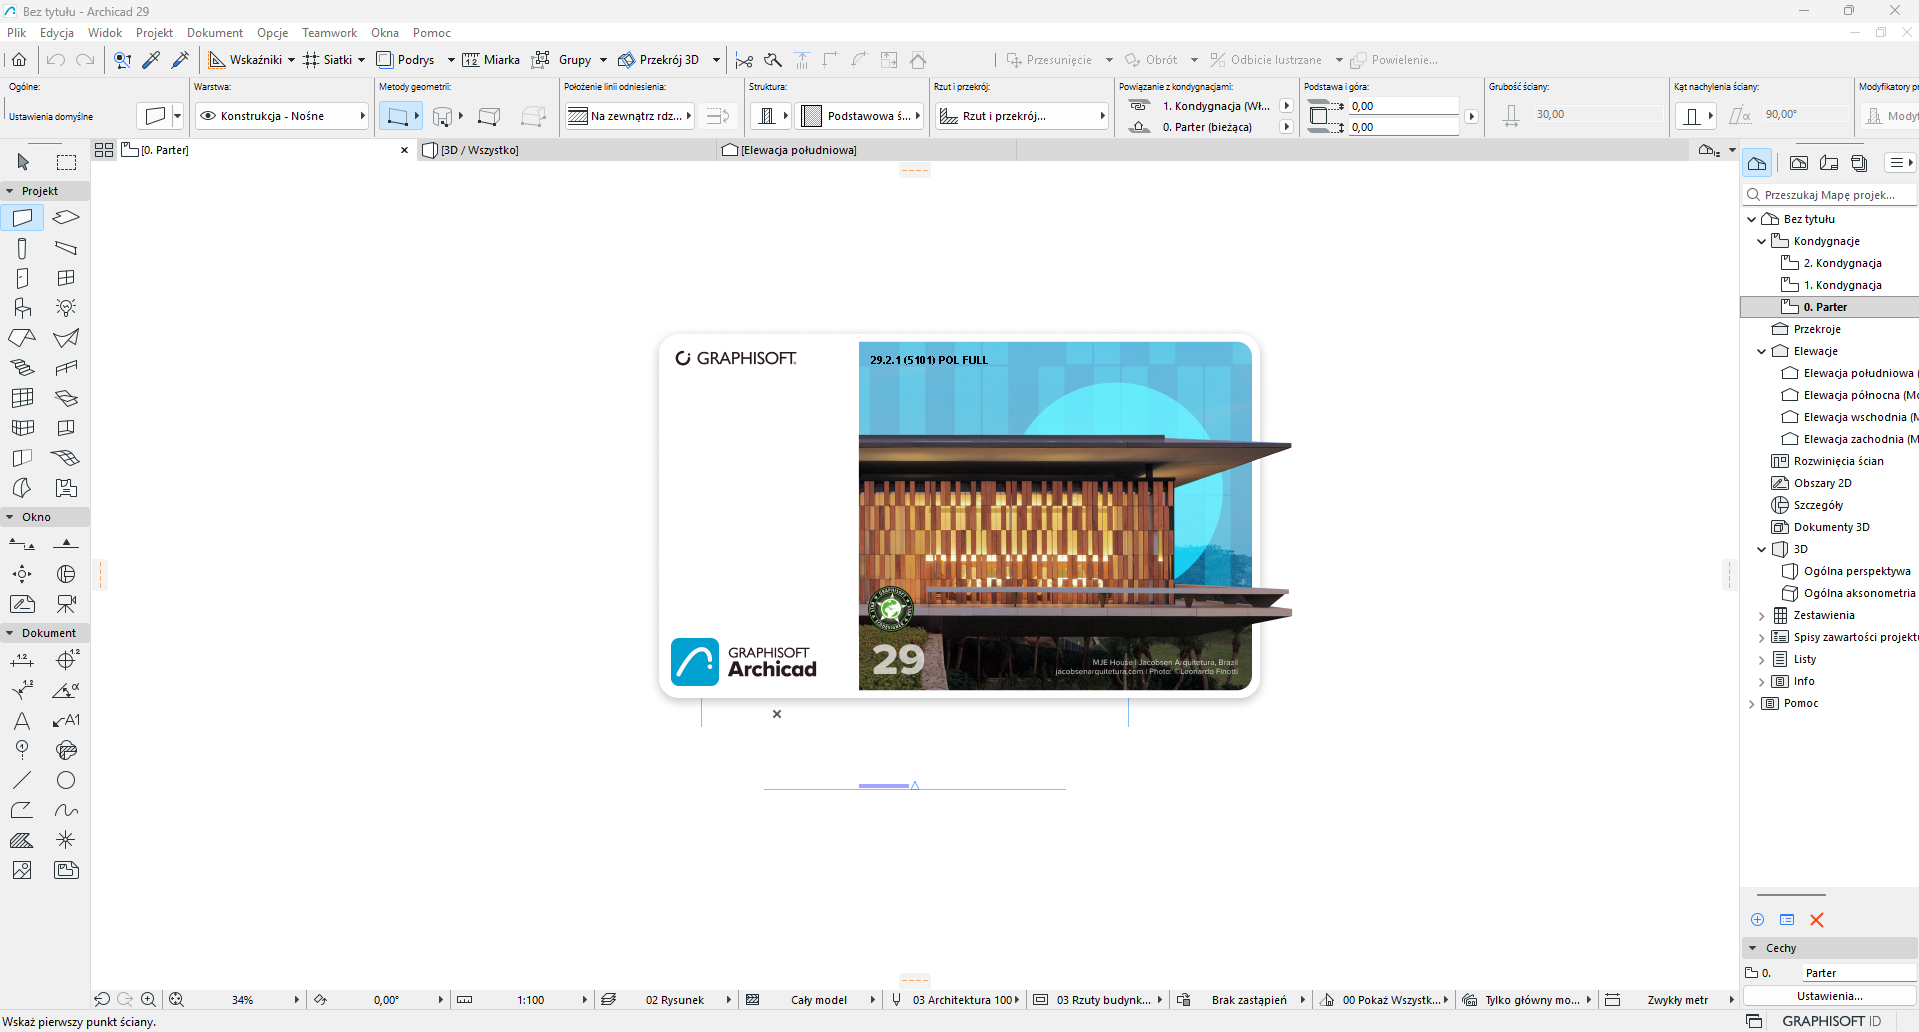Collapse the Kondygnacje tree node
The width and height of the screenshot is (1919, 1032).
click(1762, 241)
